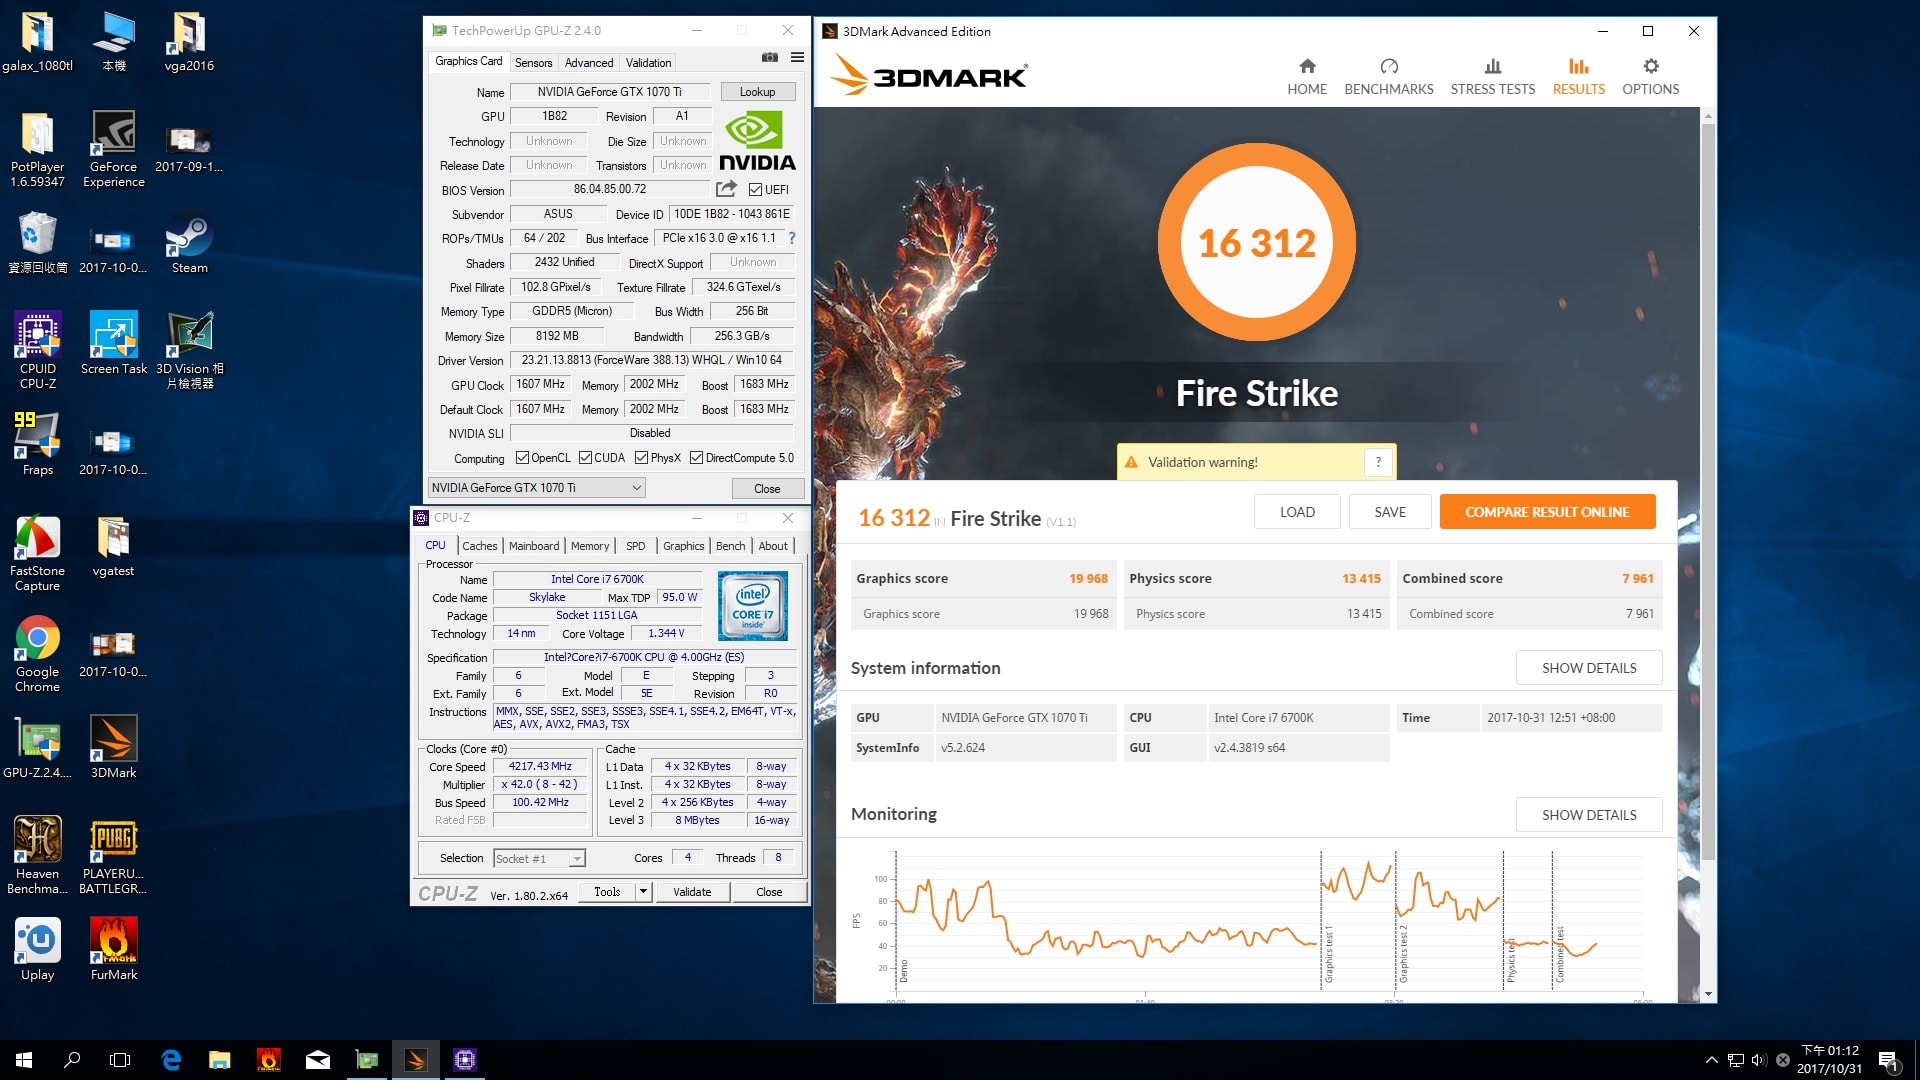This screenshot has height=1080, width=1920.
Task: Open the Recycle Bin desktop icon
Action: point(38,242)
